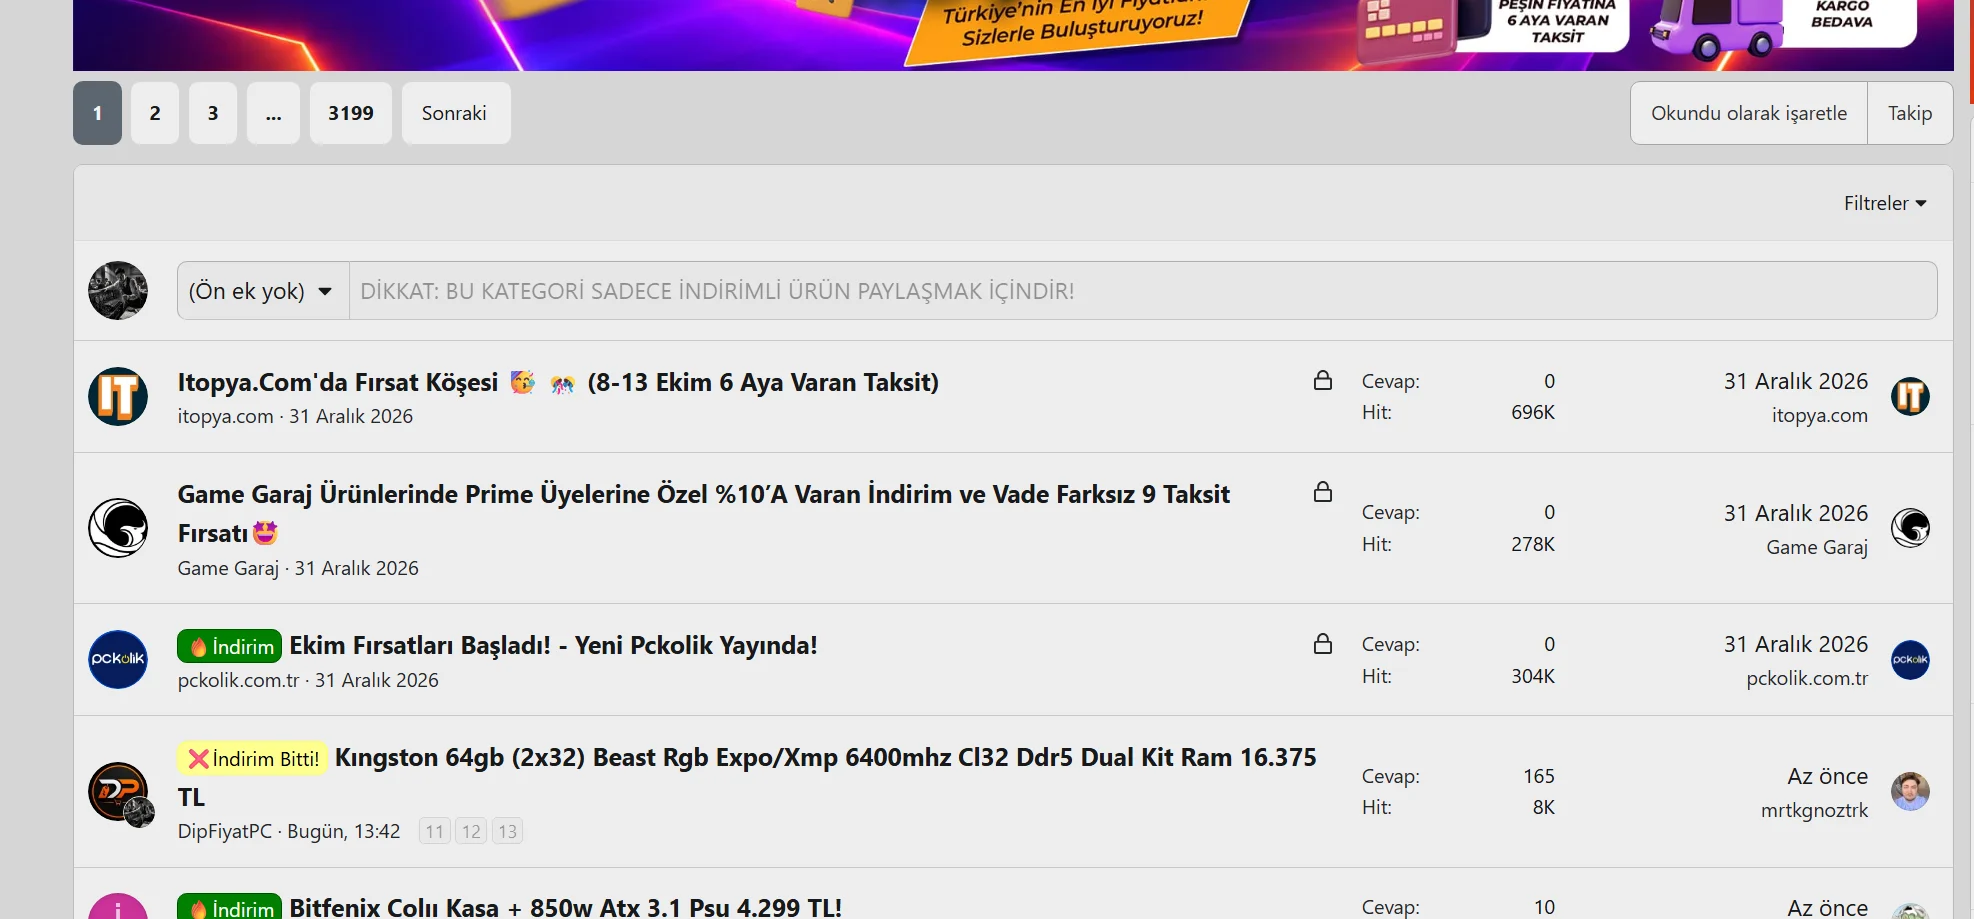This screenshot has width=1974, height=919.
Task: Click Okundu olarak işaretle button
Action: [1749, 113]
